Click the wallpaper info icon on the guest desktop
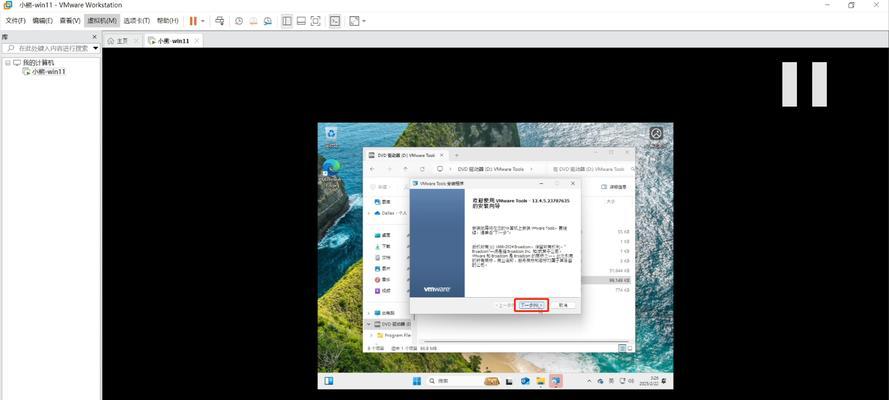 click(656, 133)
